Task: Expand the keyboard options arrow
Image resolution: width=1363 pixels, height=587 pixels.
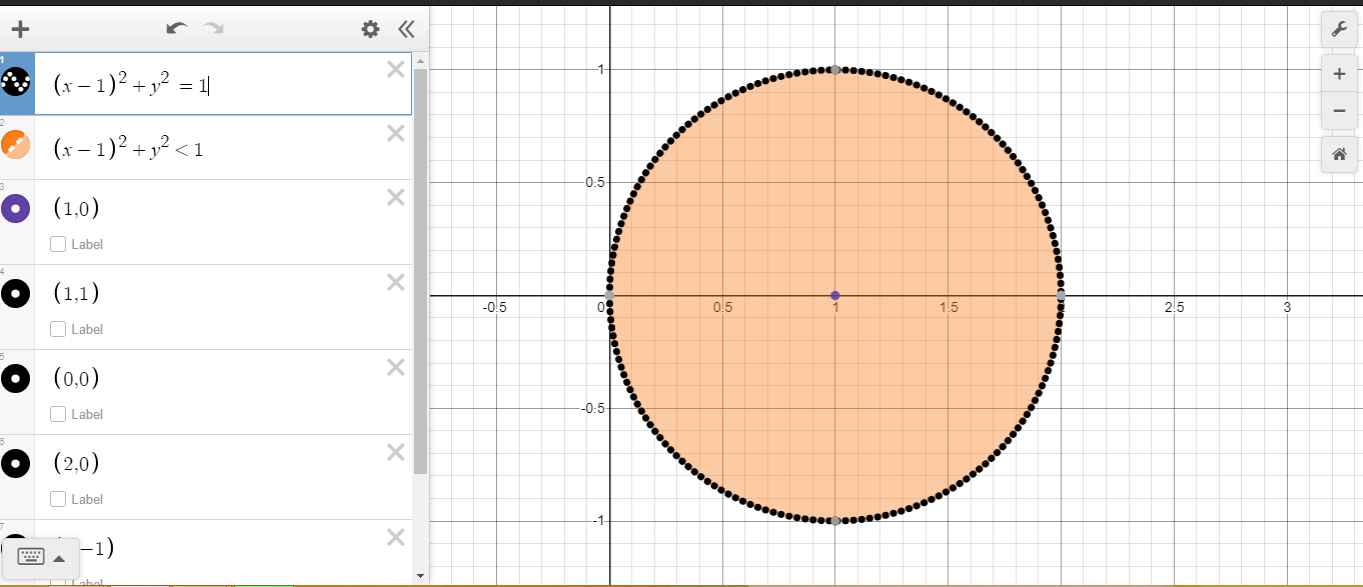Action: pyautogui.click(x=59, y=557)
